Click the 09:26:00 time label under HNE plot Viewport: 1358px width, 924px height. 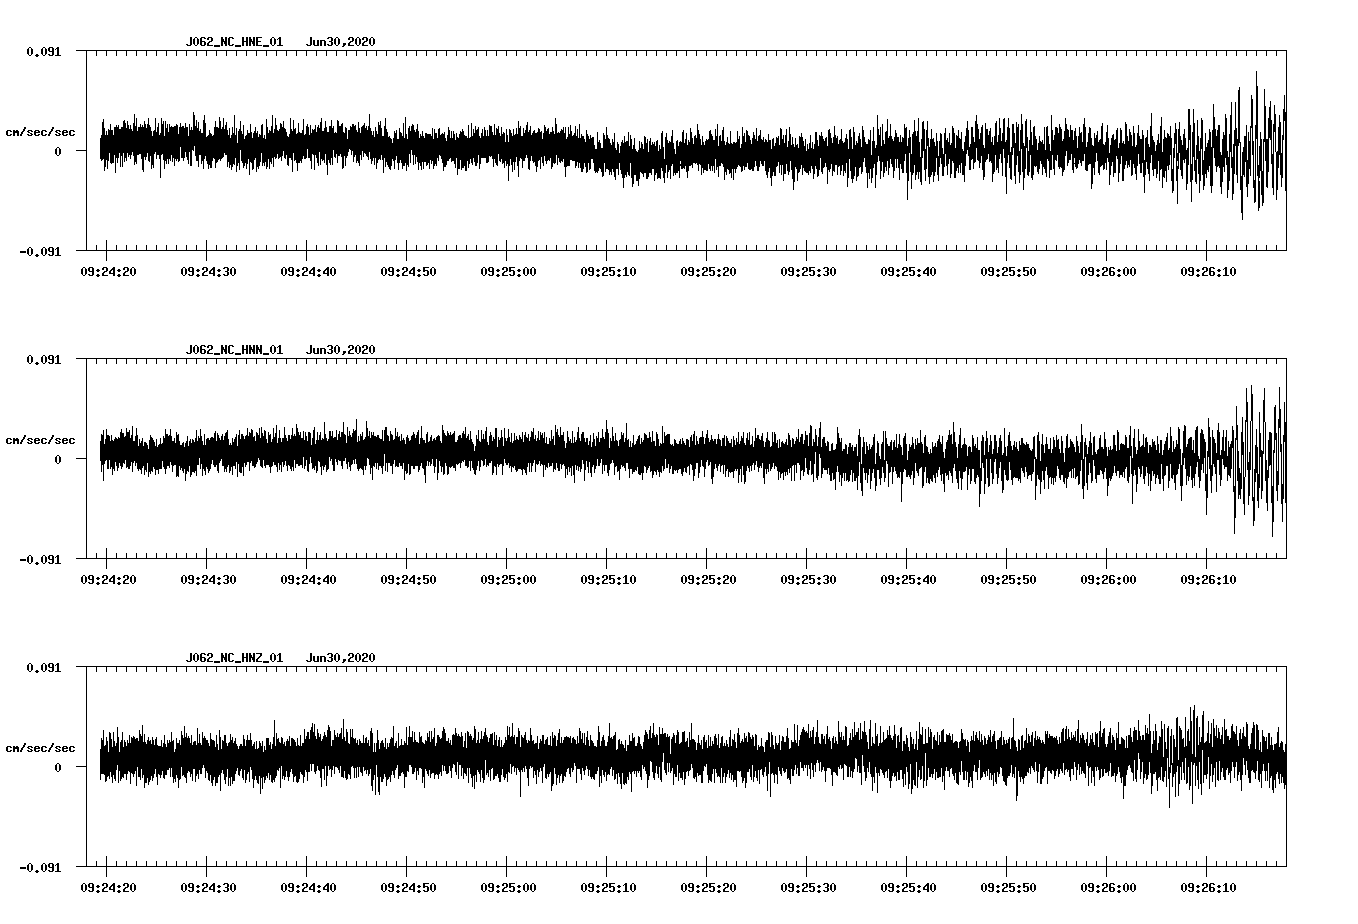pyautogui.click(x=1108, y=271)
